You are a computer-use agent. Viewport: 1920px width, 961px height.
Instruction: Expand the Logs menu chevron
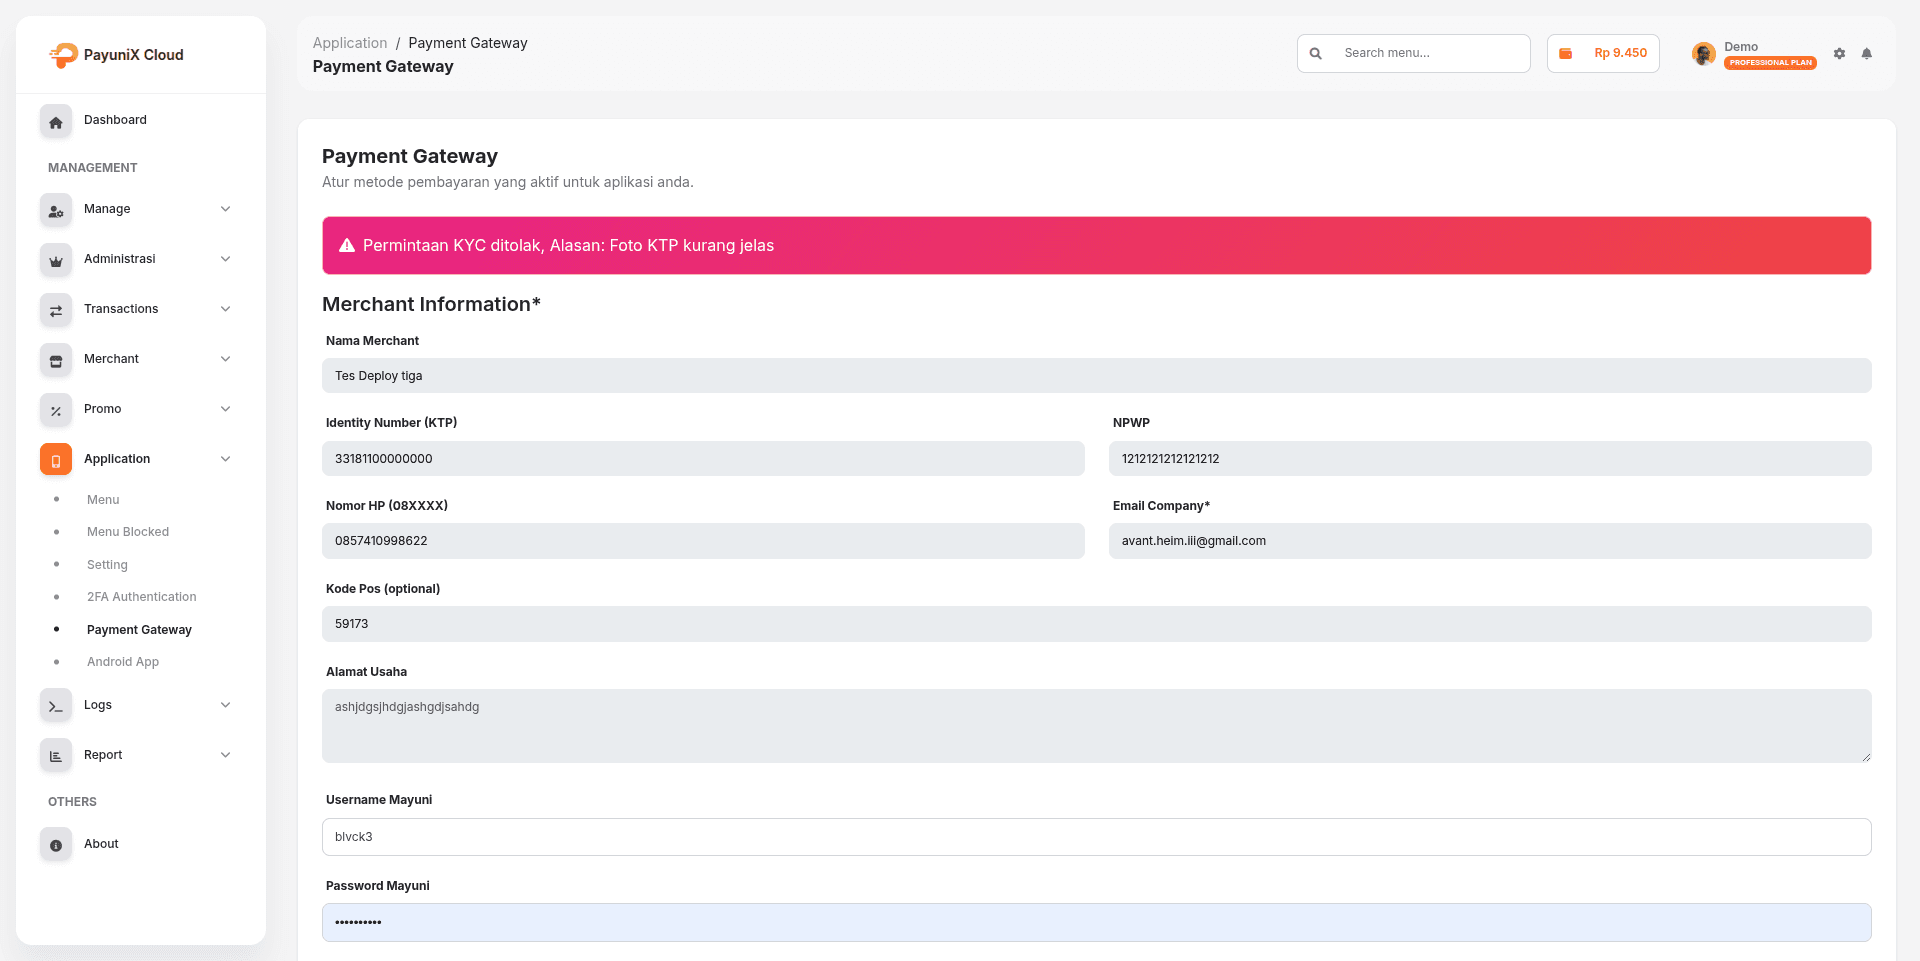pyautogui.click(x=226, y=705)
